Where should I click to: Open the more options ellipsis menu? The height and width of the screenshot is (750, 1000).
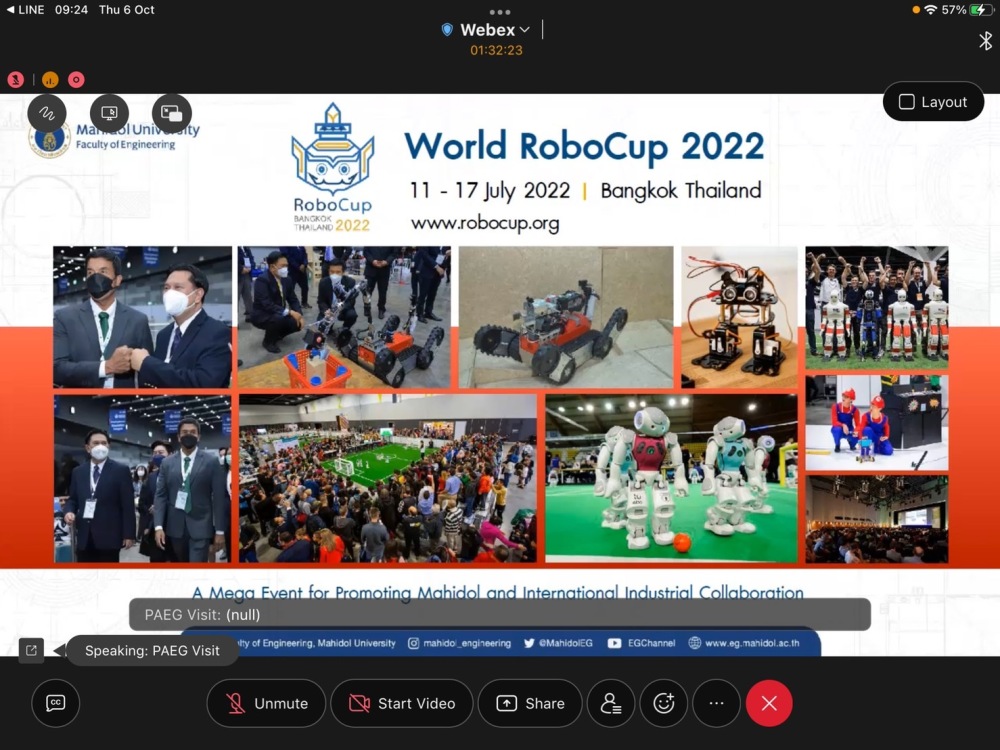click(x=716, y=703)
